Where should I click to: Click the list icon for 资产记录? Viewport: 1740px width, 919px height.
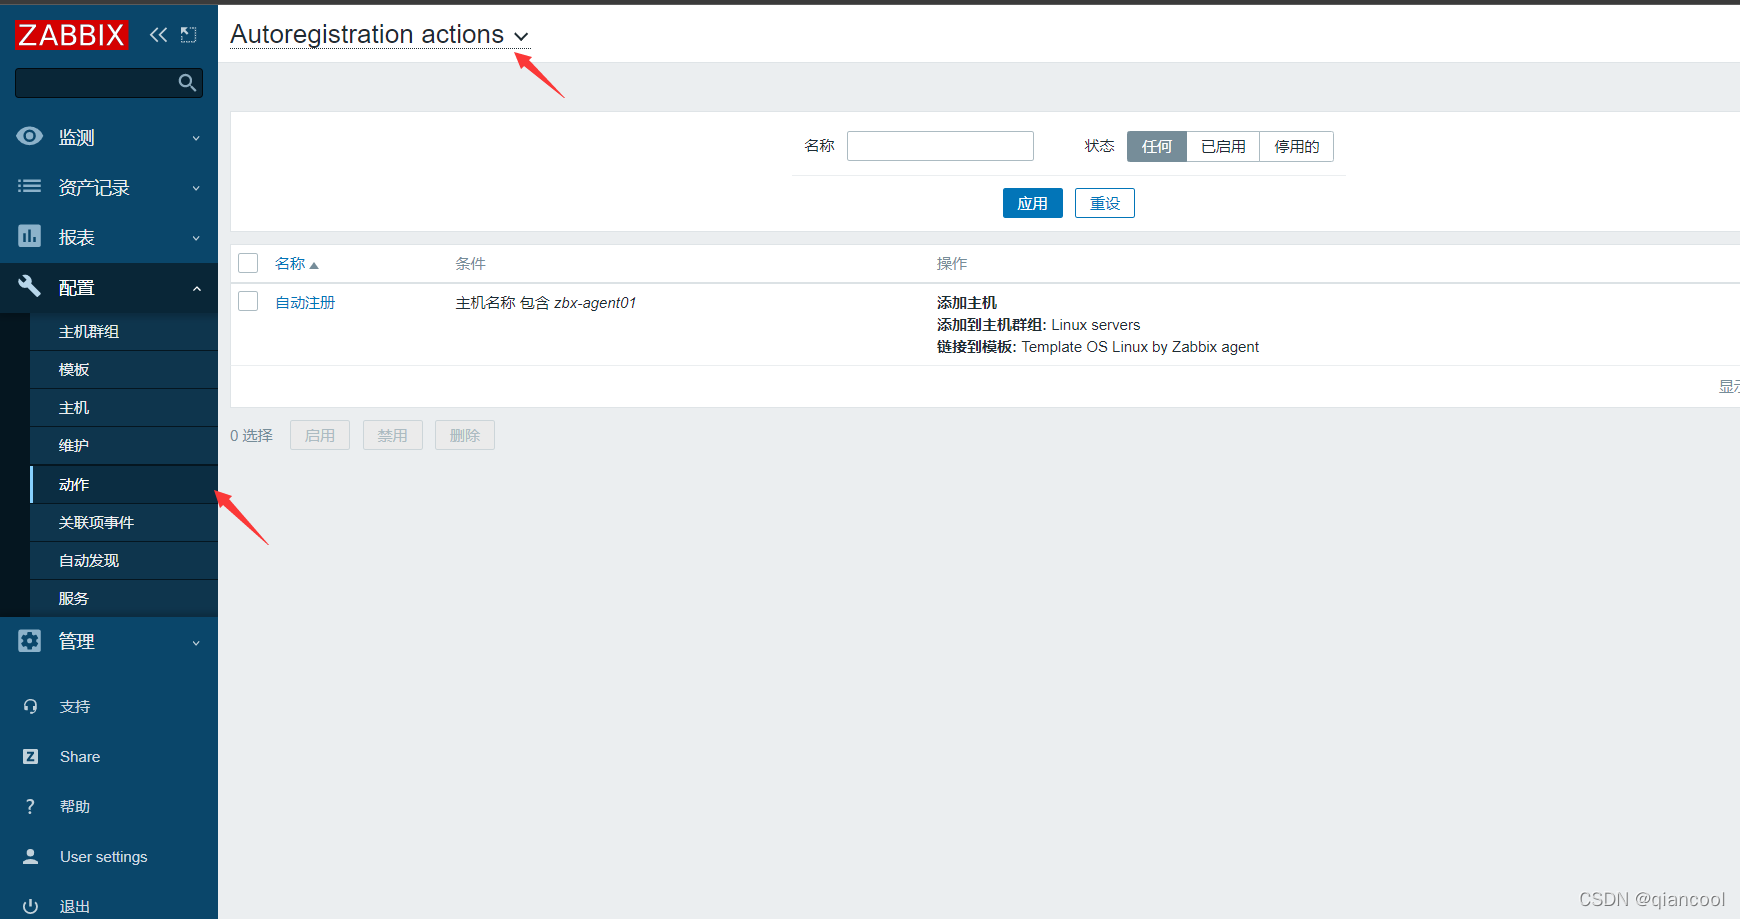(30, 186)
